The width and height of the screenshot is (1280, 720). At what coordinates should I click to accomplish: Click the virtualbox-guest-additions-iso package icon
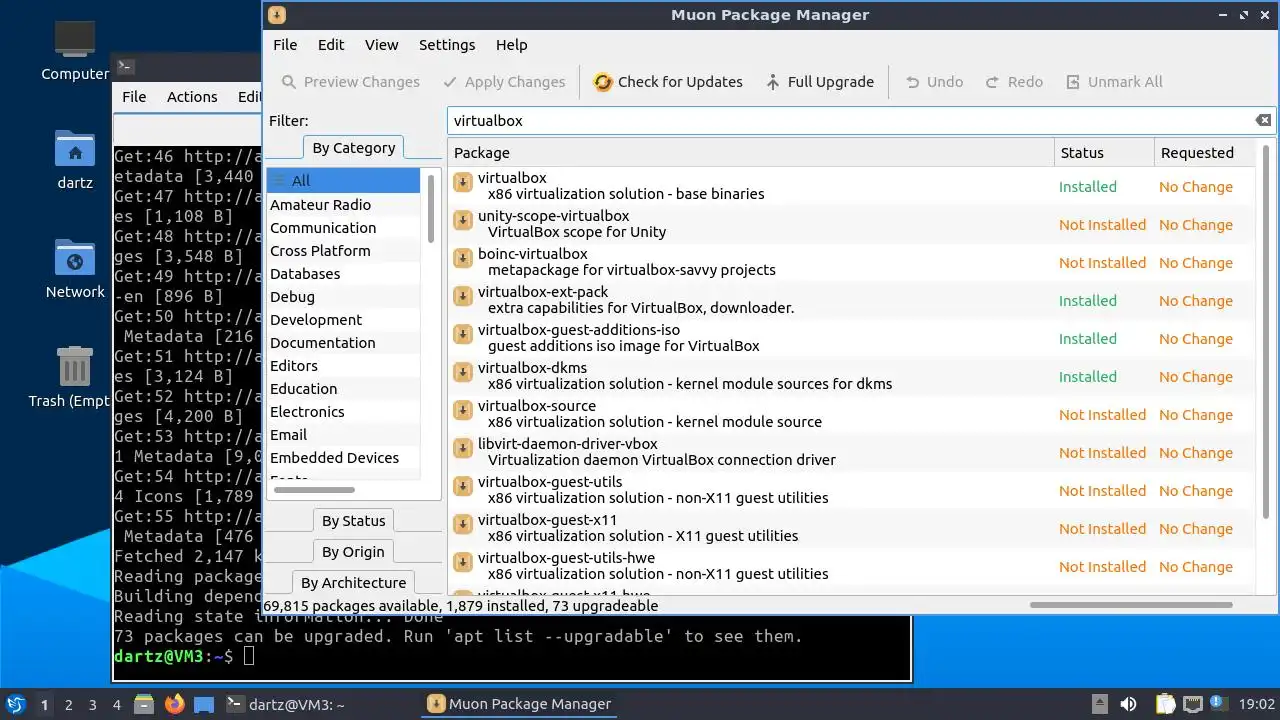tap(463, 334)
